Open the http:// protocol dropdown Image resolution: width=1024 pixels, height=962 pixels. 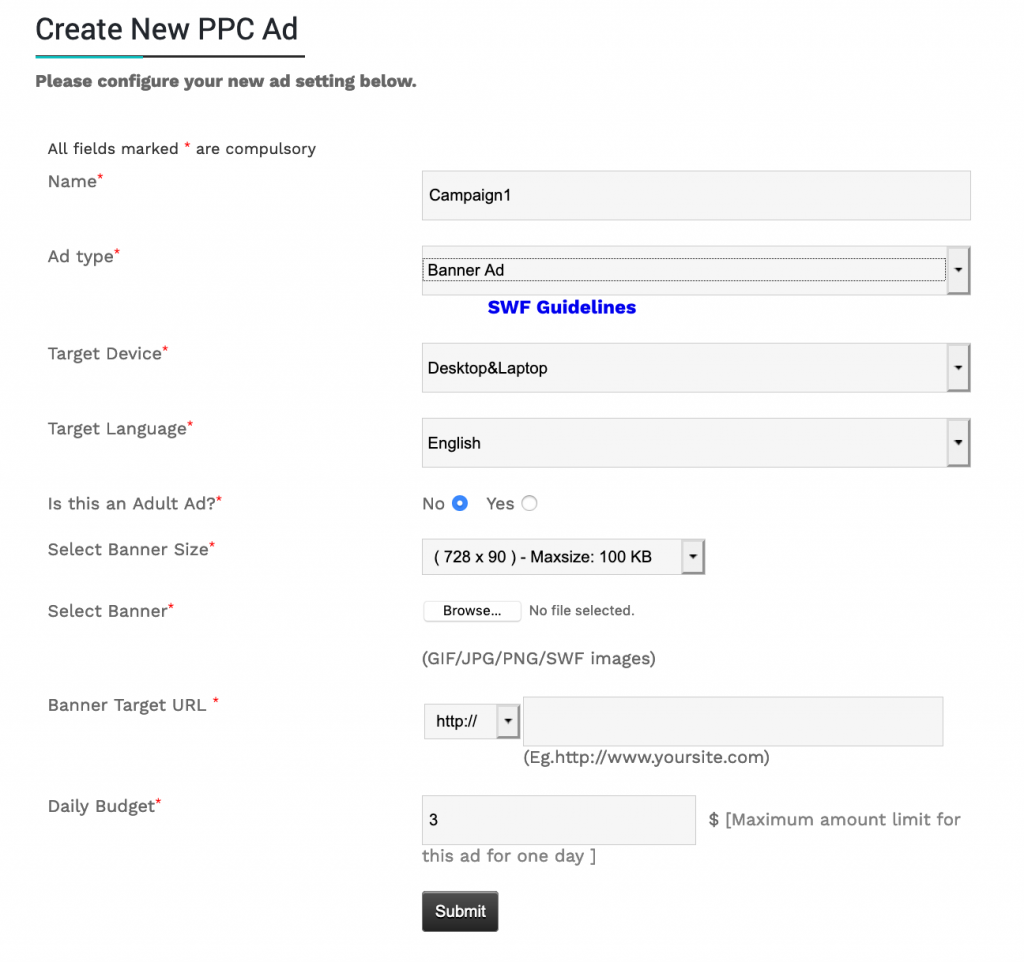(472, 721)
